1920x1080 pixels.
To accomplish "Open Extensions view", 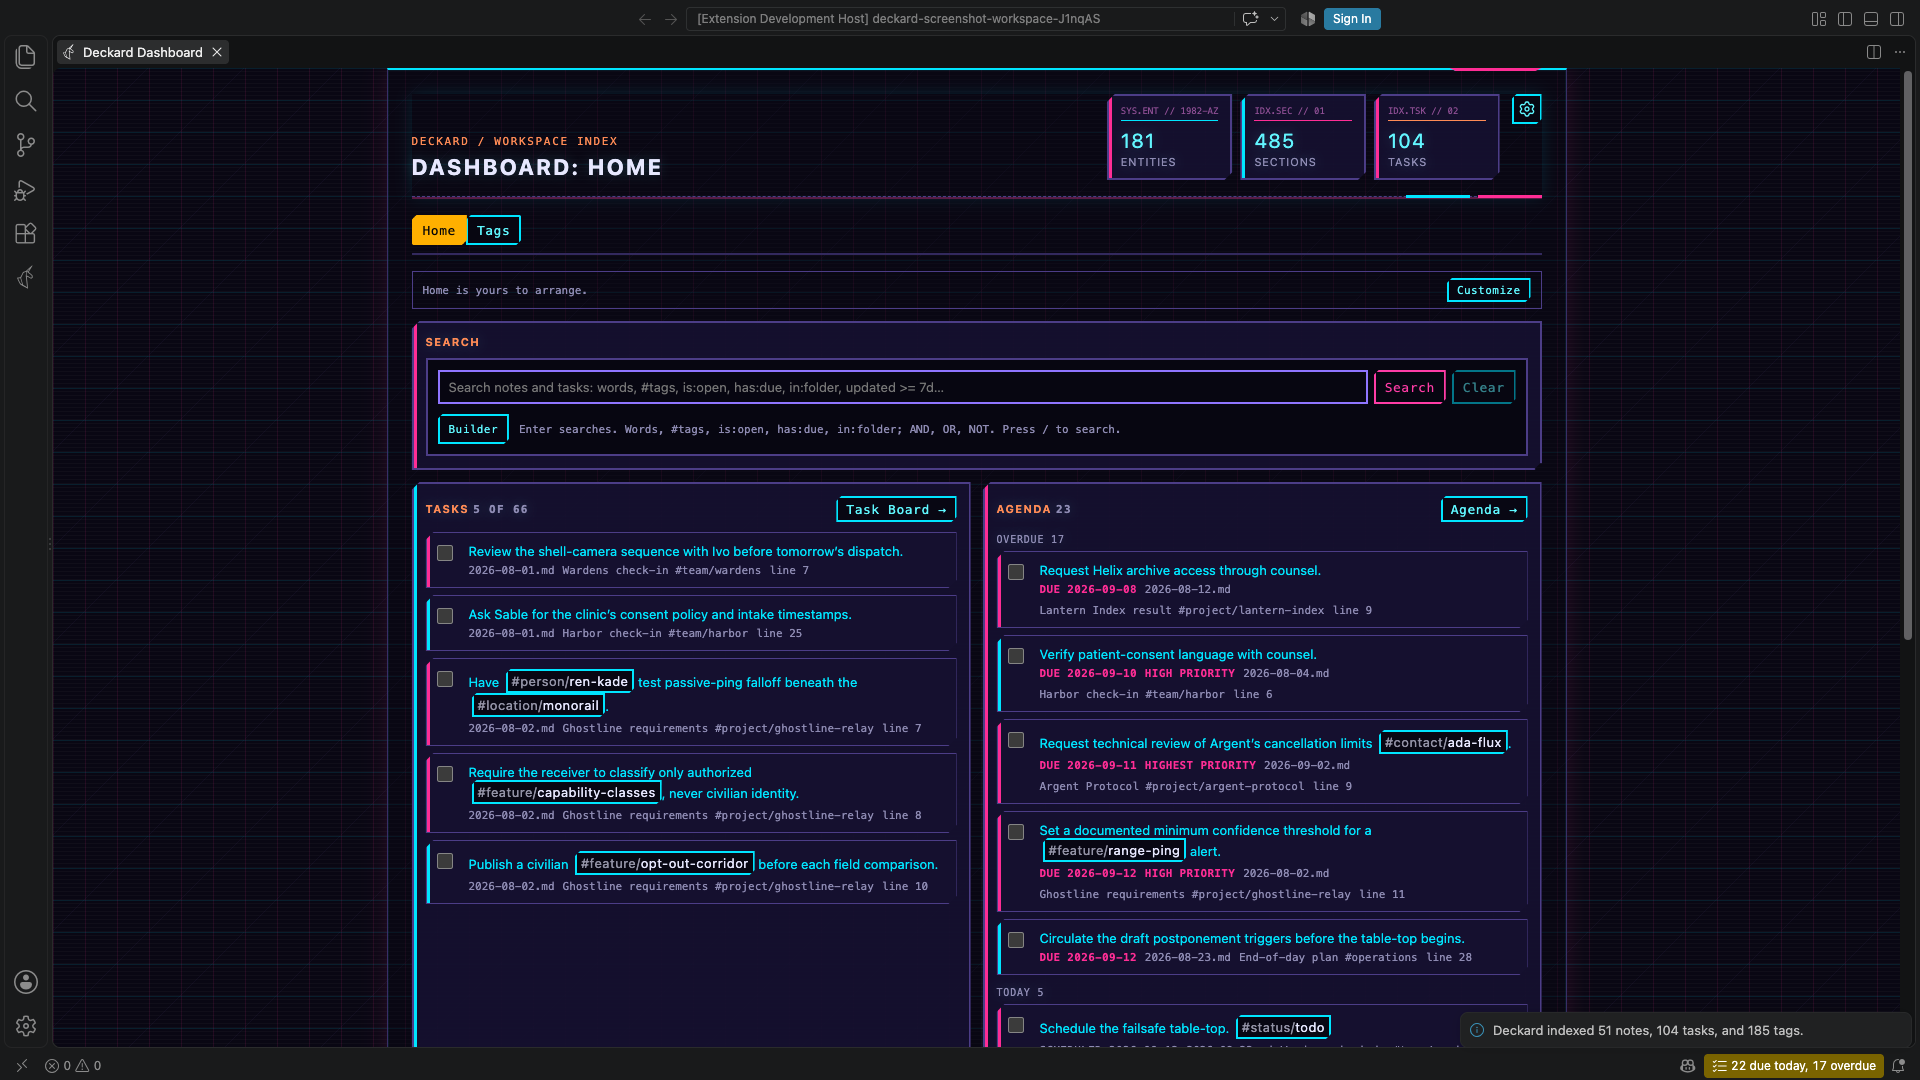I will [26, 234].
